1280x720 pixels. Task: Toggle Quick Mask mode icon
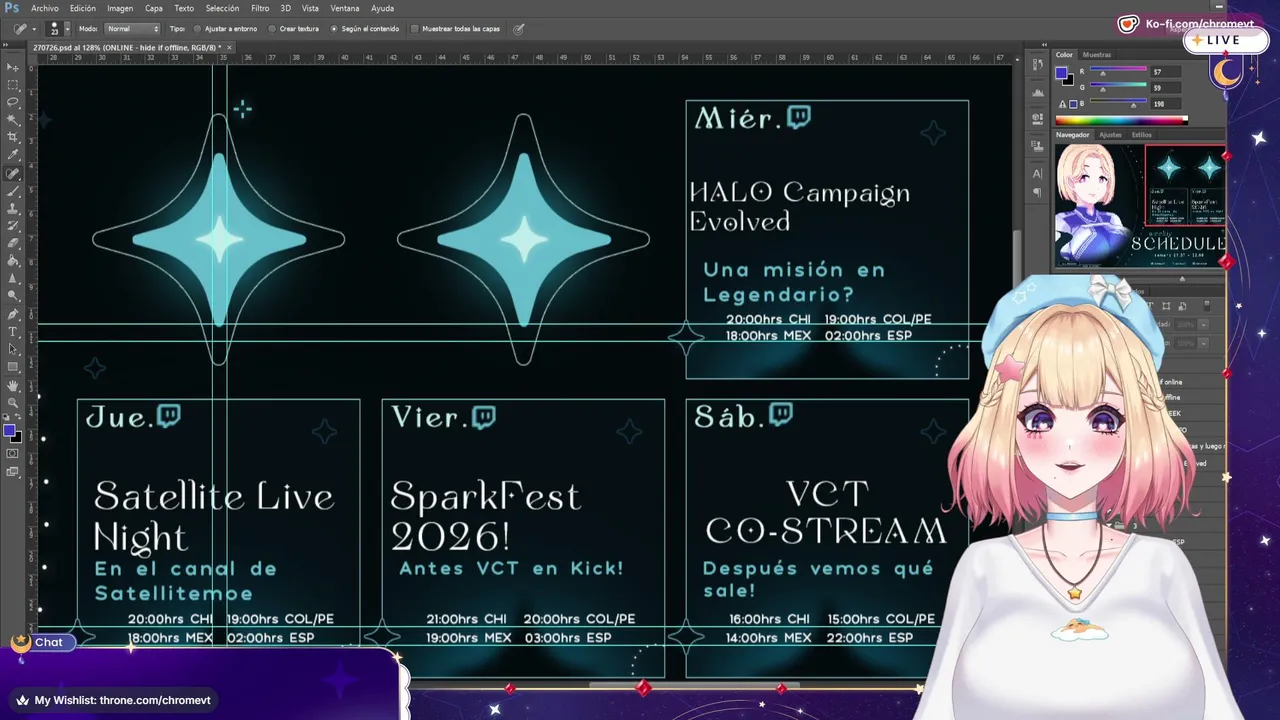click(x=13, y=453)
